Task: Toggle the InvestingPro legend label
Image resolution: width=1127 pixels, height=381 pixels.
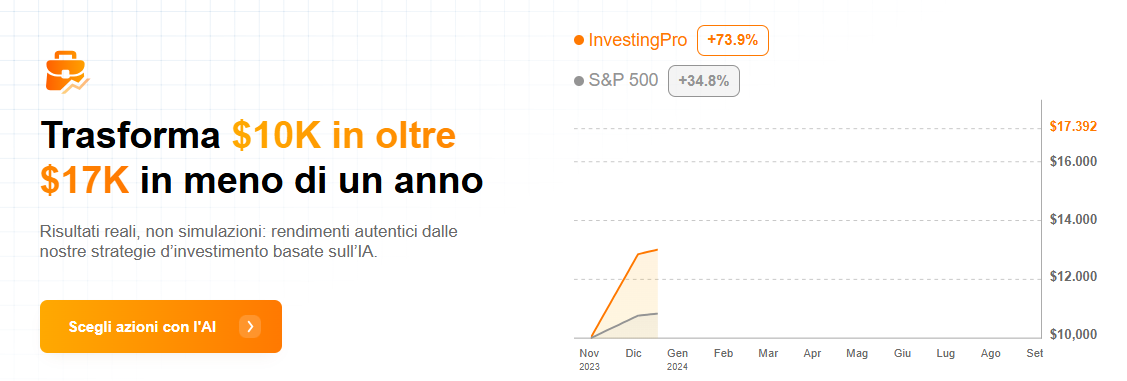Action: click(x=638, y=40)
